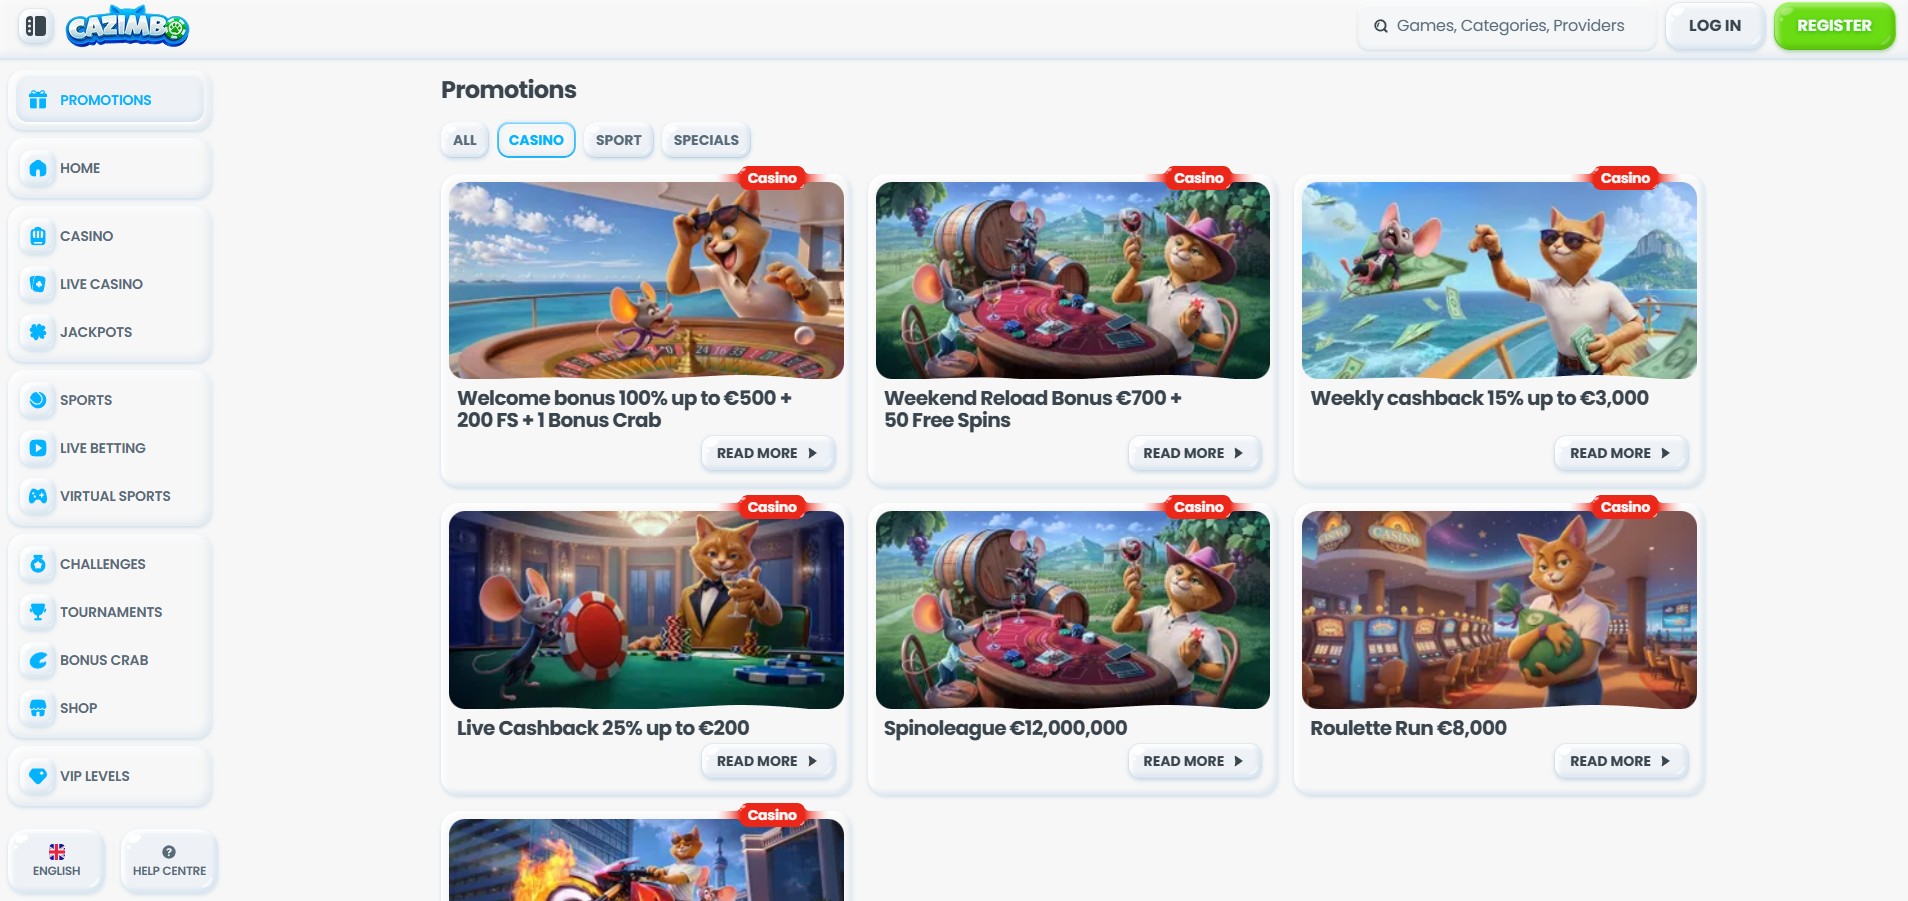Switch filter to ALL promotions
The height and width of the screenshot is (901, 1908).
coord(463,140)
